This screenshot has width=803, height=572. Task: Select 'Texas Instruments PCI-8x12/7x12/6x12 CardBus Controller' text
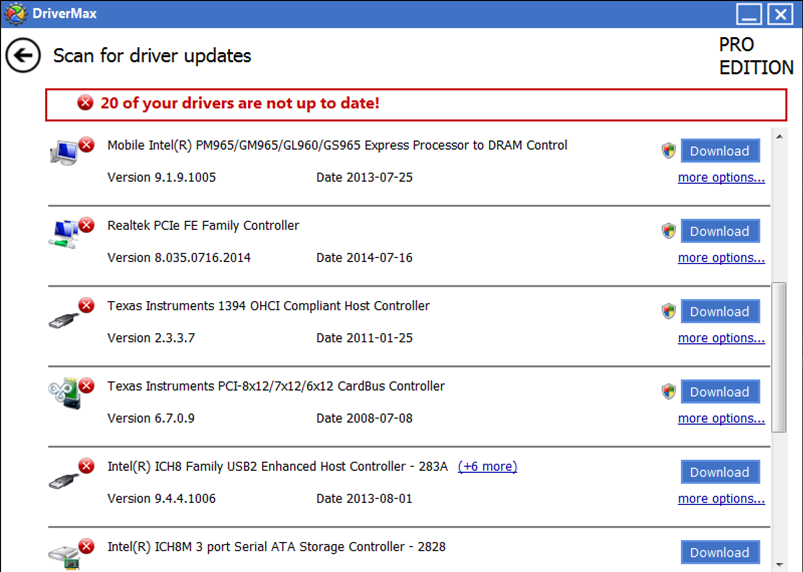[276, 387]
